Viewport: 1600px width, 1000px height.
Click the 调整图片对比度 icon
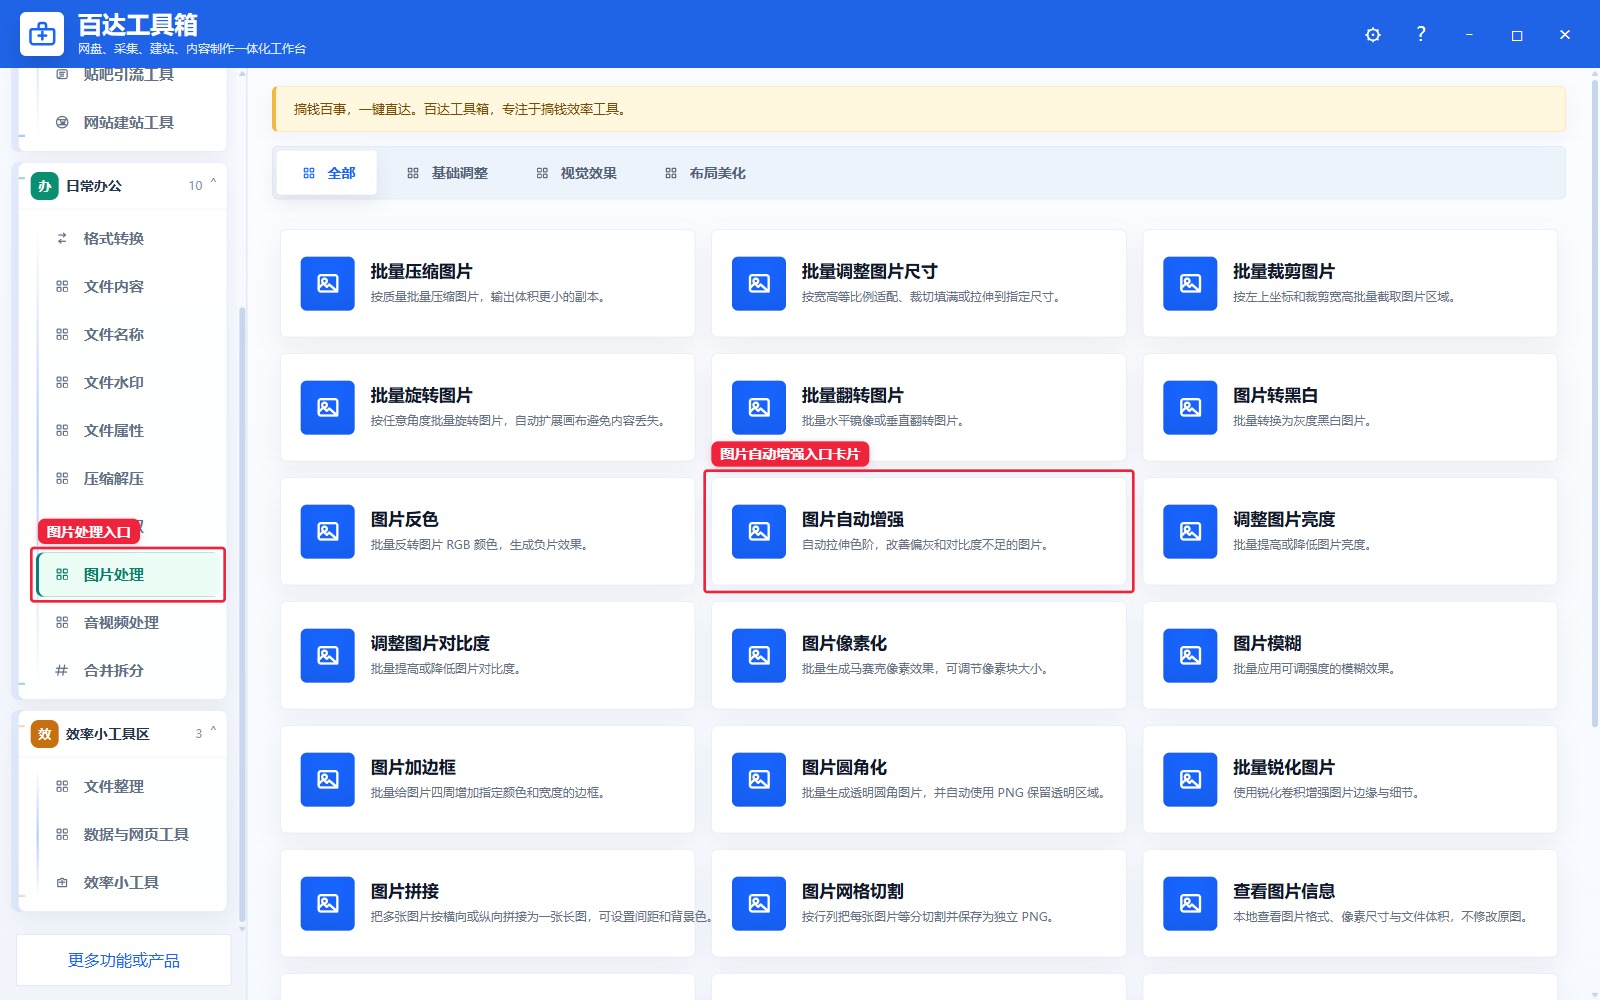(327, 656)
